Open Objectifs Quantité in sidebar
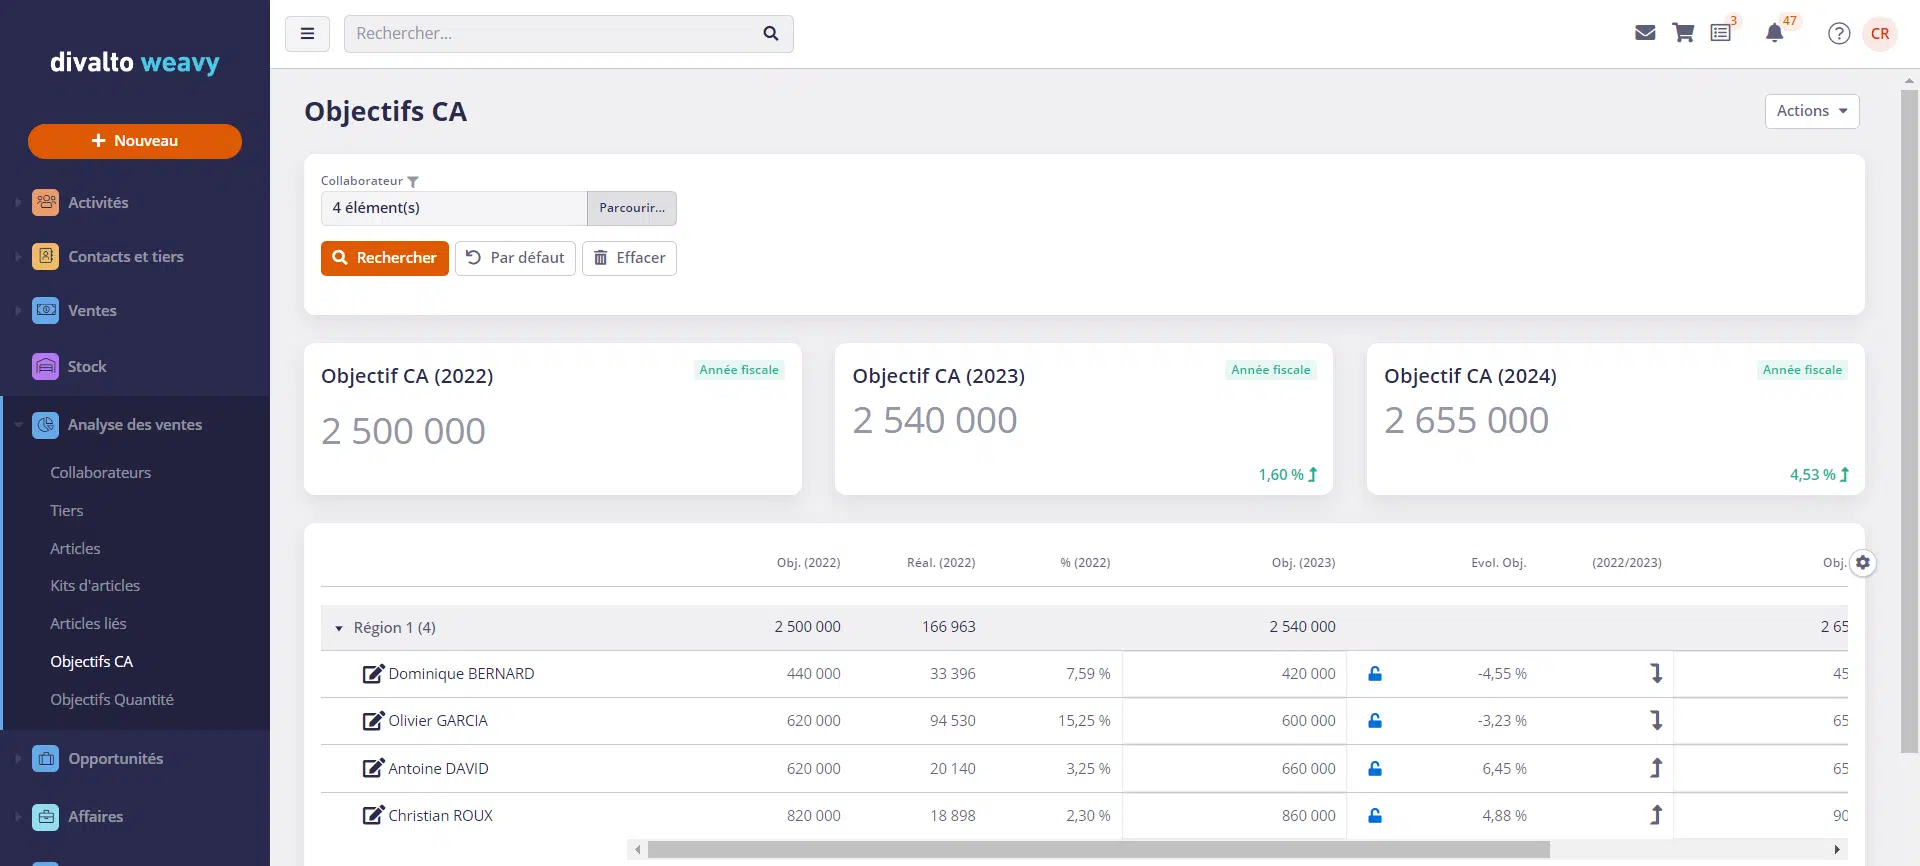The image size is (1920, 866). coord(112,700)
